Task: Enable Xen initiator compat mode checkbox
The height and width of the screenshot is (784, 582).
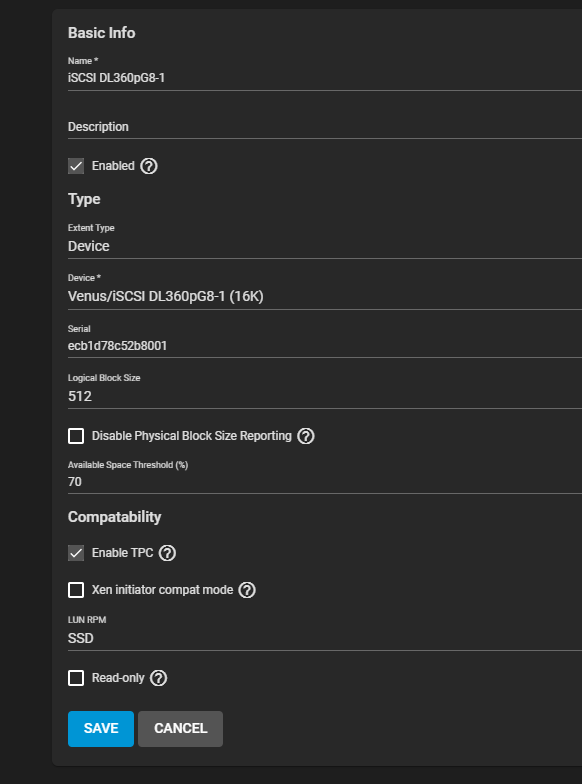Action: click(x=76, y=590)
